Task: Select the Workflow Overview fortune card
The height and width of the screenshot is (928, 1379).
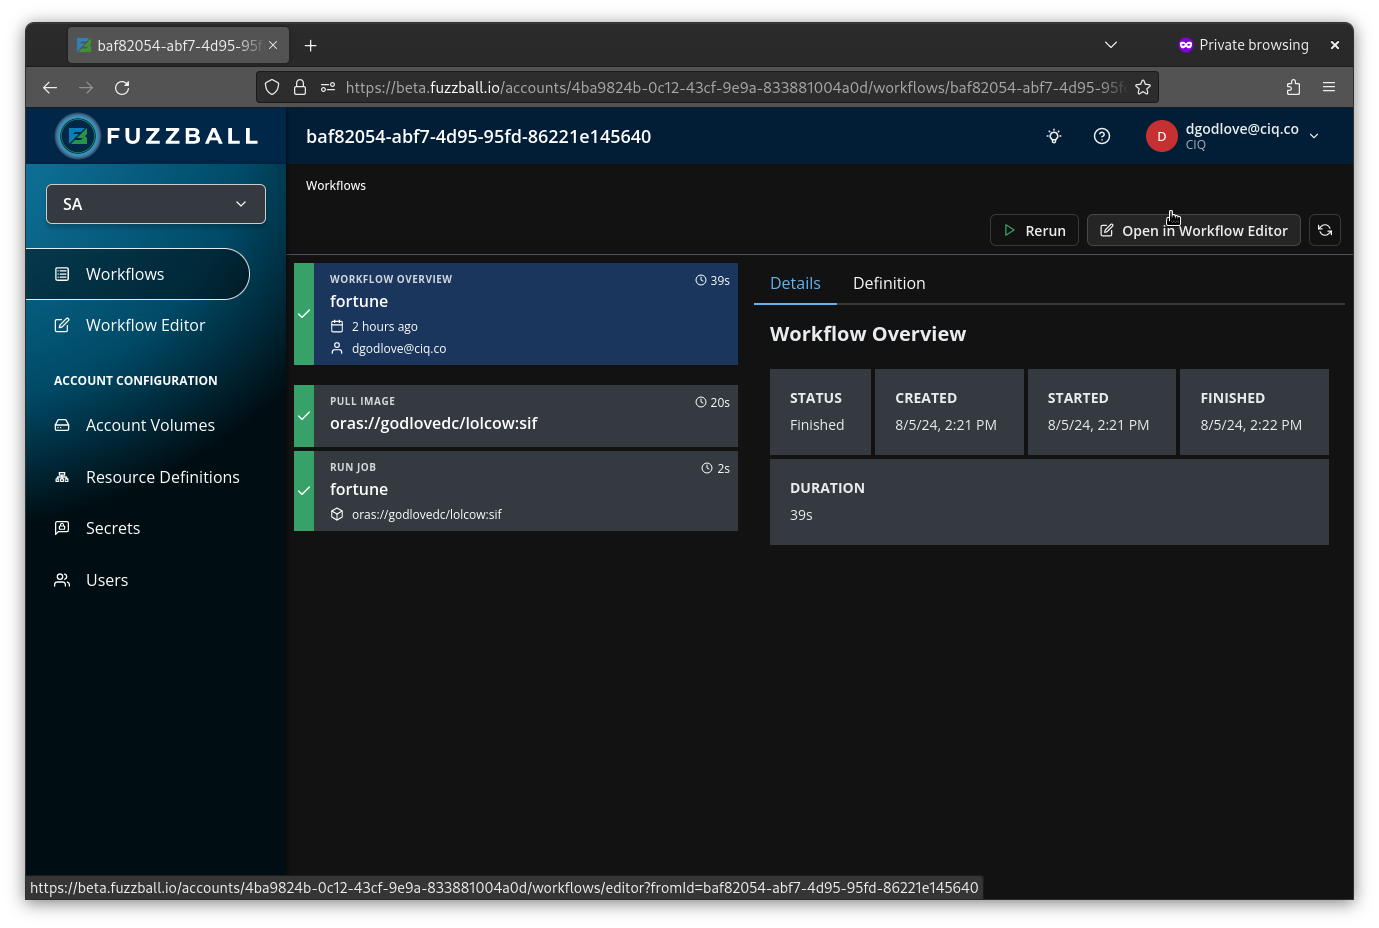Action: coord(516,314)
